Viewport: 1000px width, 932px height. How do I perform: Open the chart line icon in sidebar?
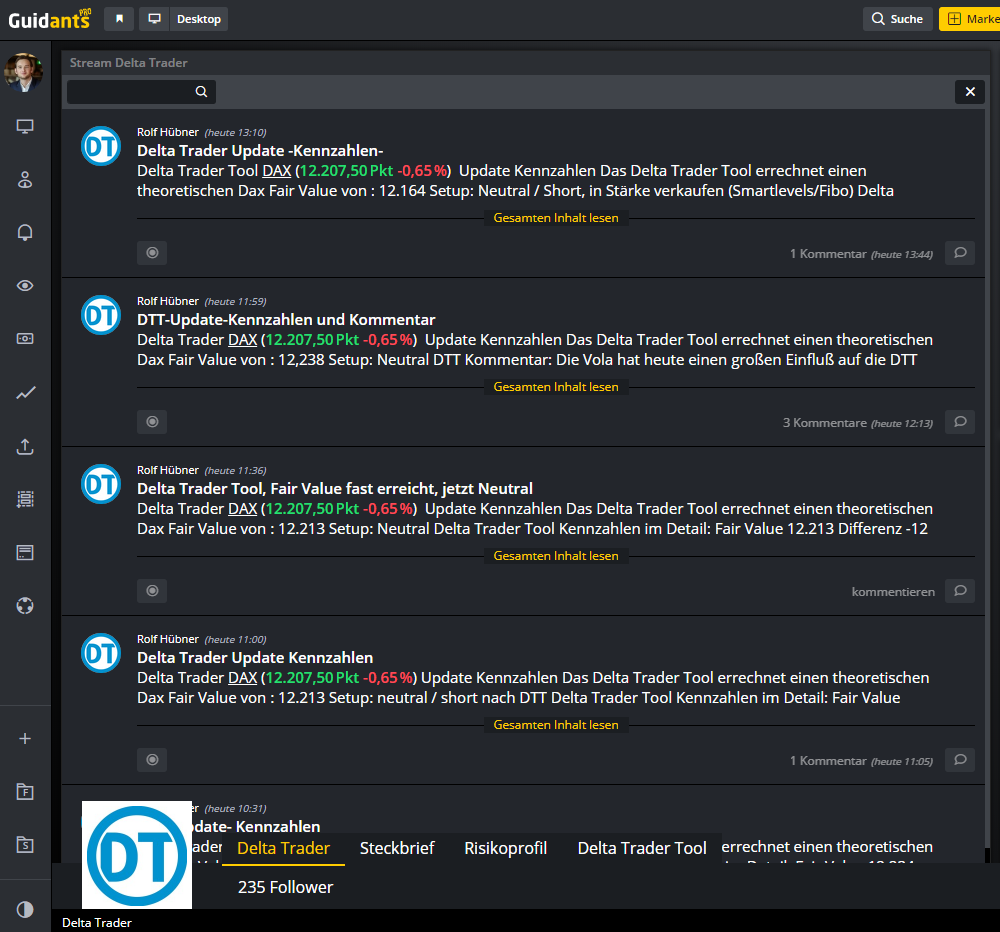click(x=25, y=392)
